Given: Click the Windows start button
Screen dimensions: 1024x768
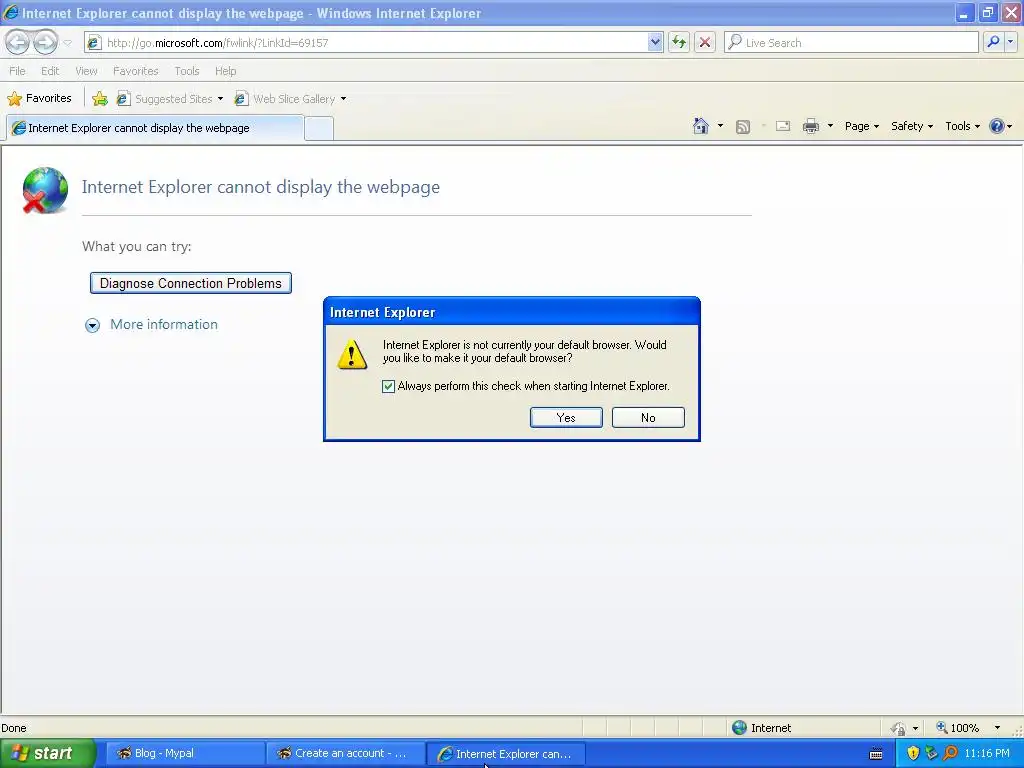Looking at the screenshot, I should click(x=48, y=753).
